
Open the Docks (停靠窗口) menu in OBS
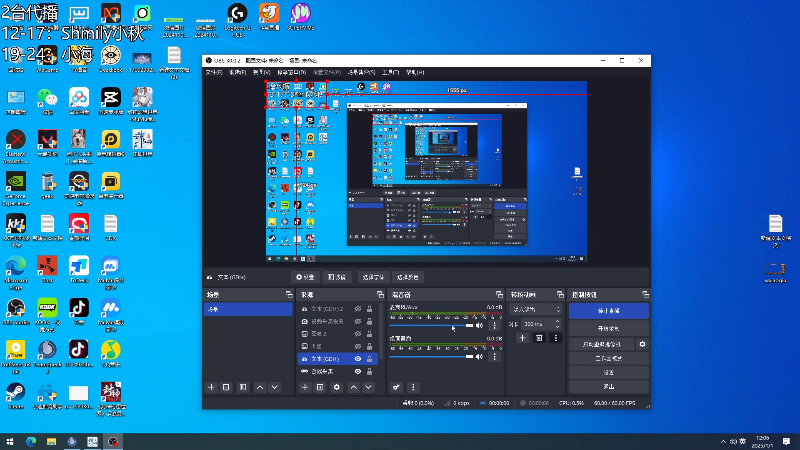(291, 72)
